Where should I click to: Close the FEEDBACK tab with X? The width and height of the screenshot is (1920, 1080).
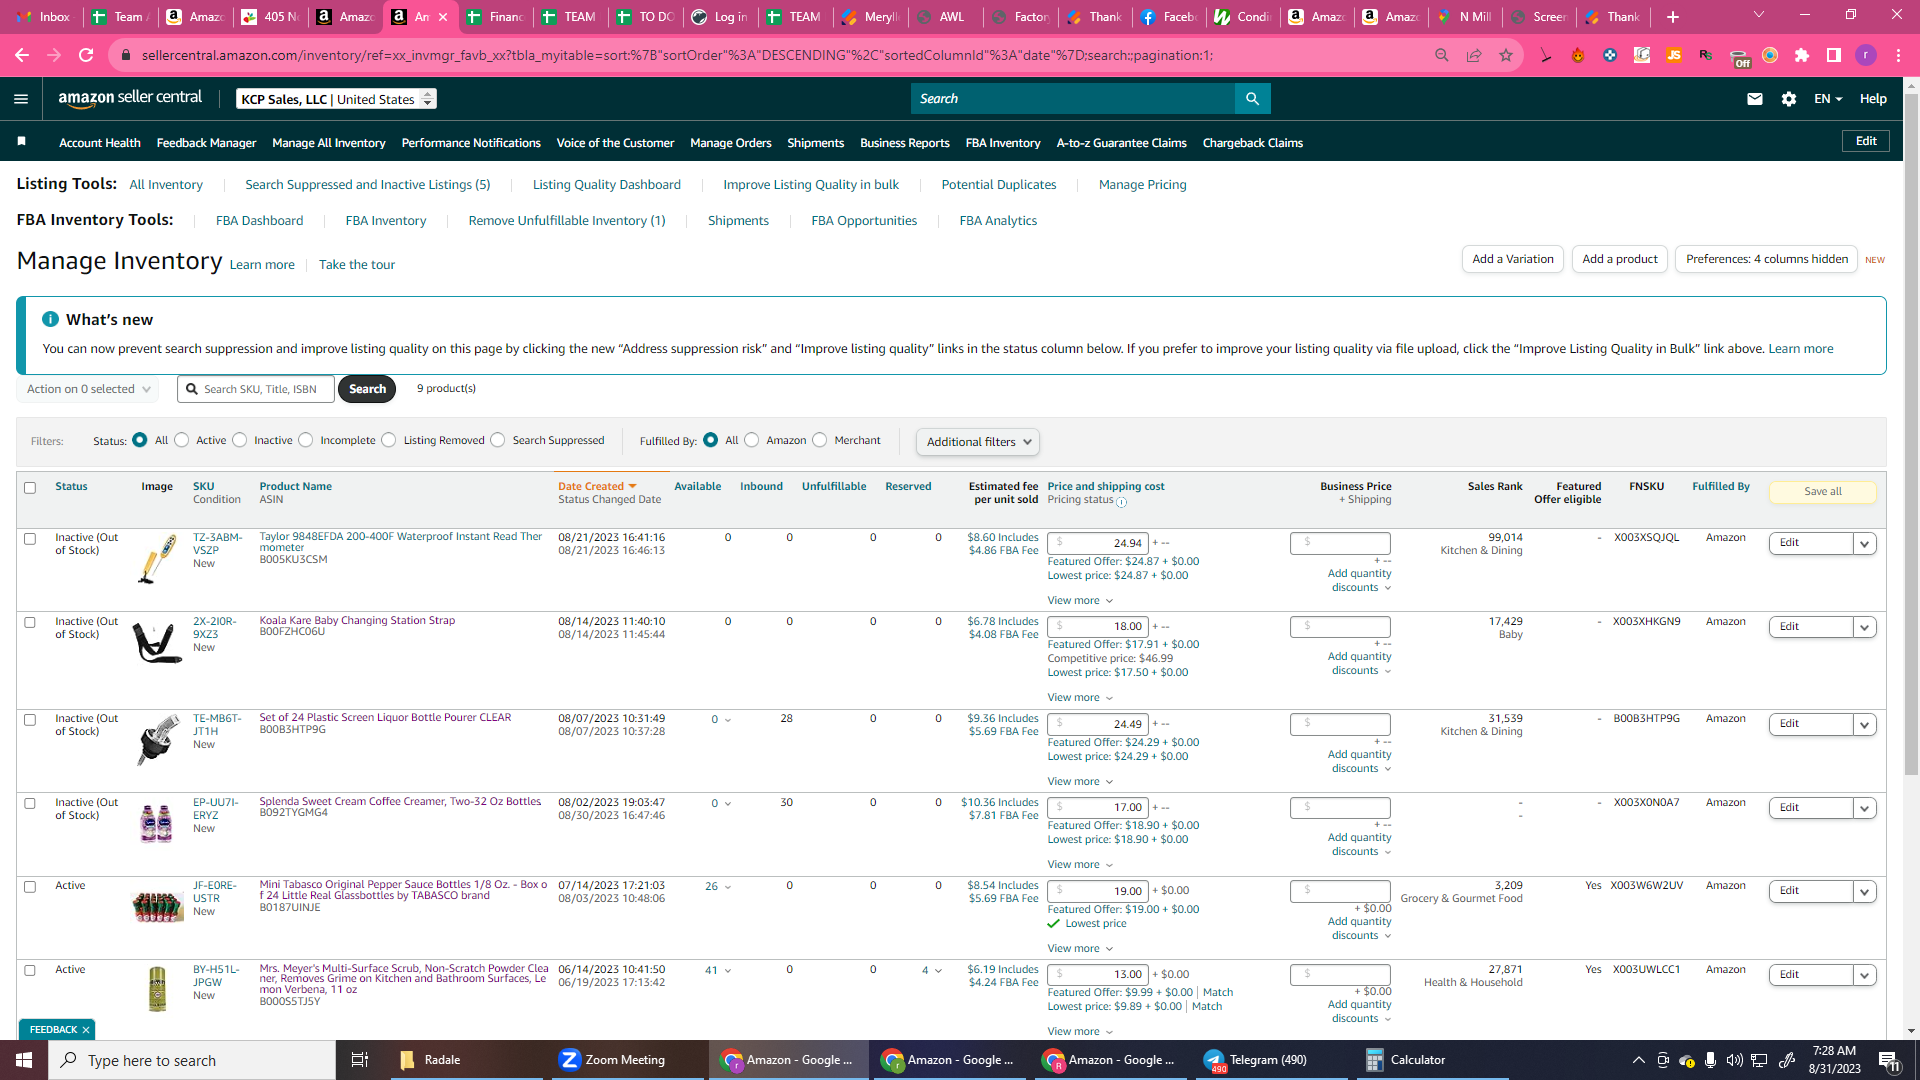[x=86, y=1030]
